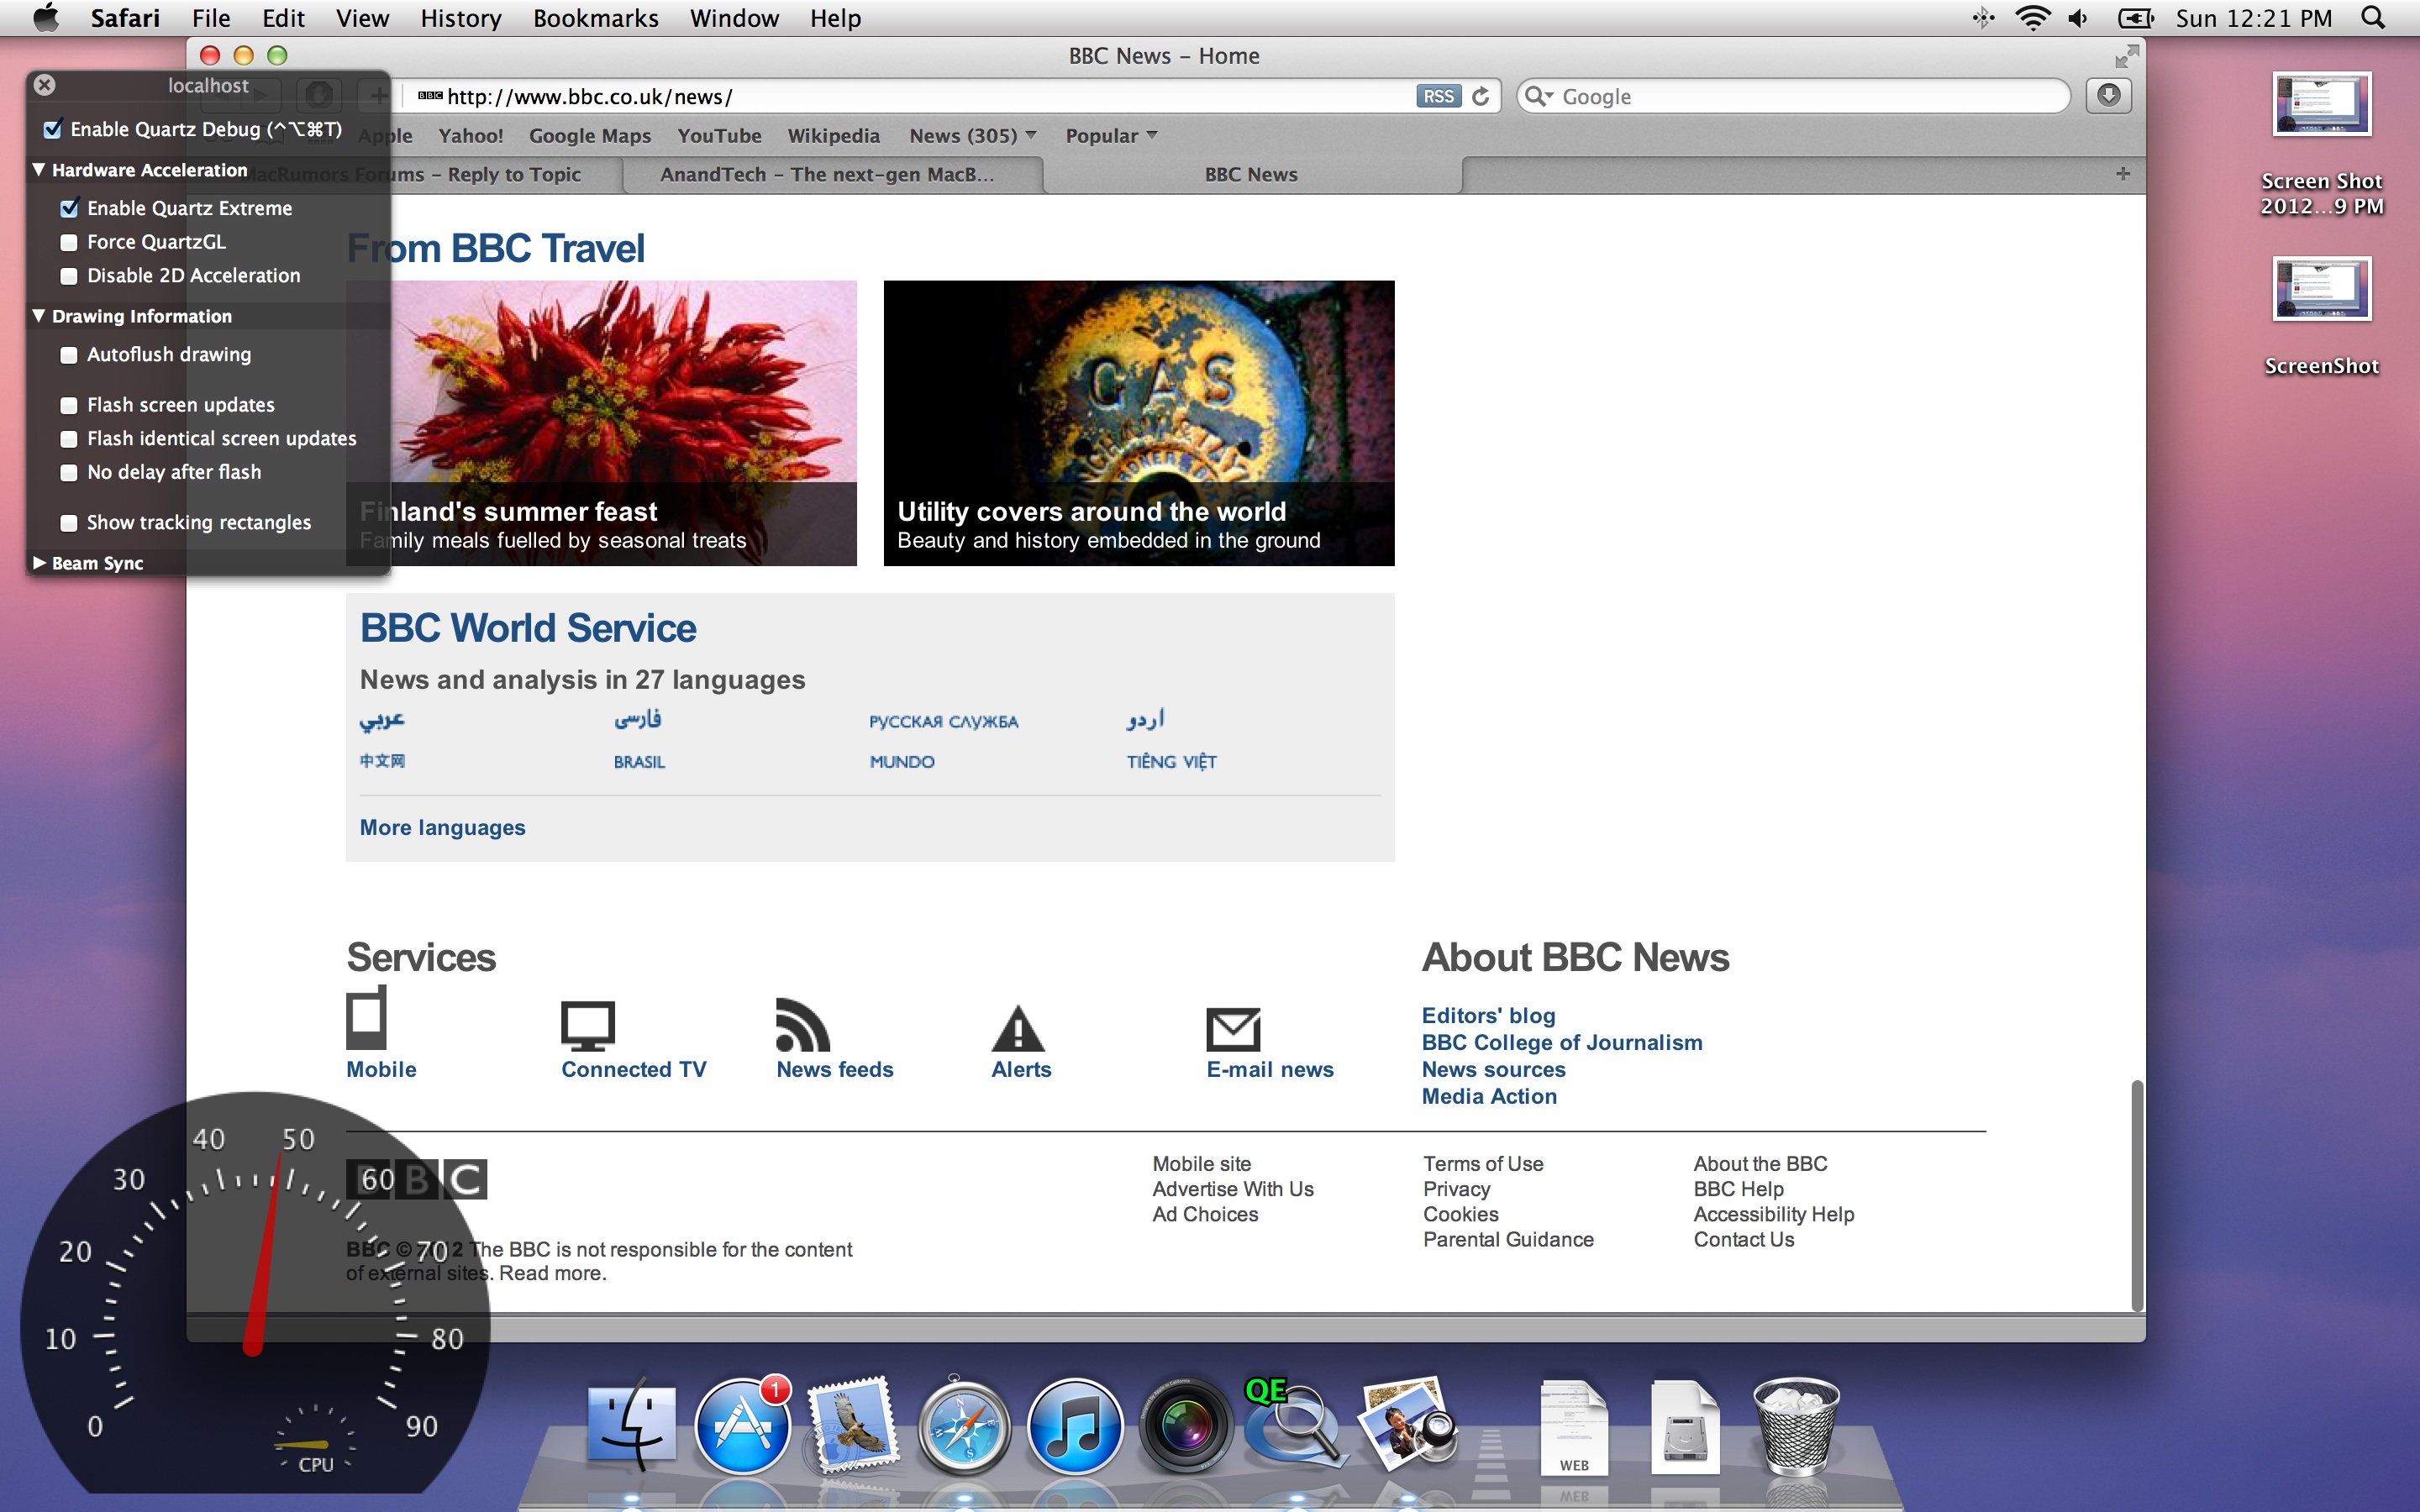
Task: Enable Autoflush drawing checkbox
Action: tap(69, 355)
